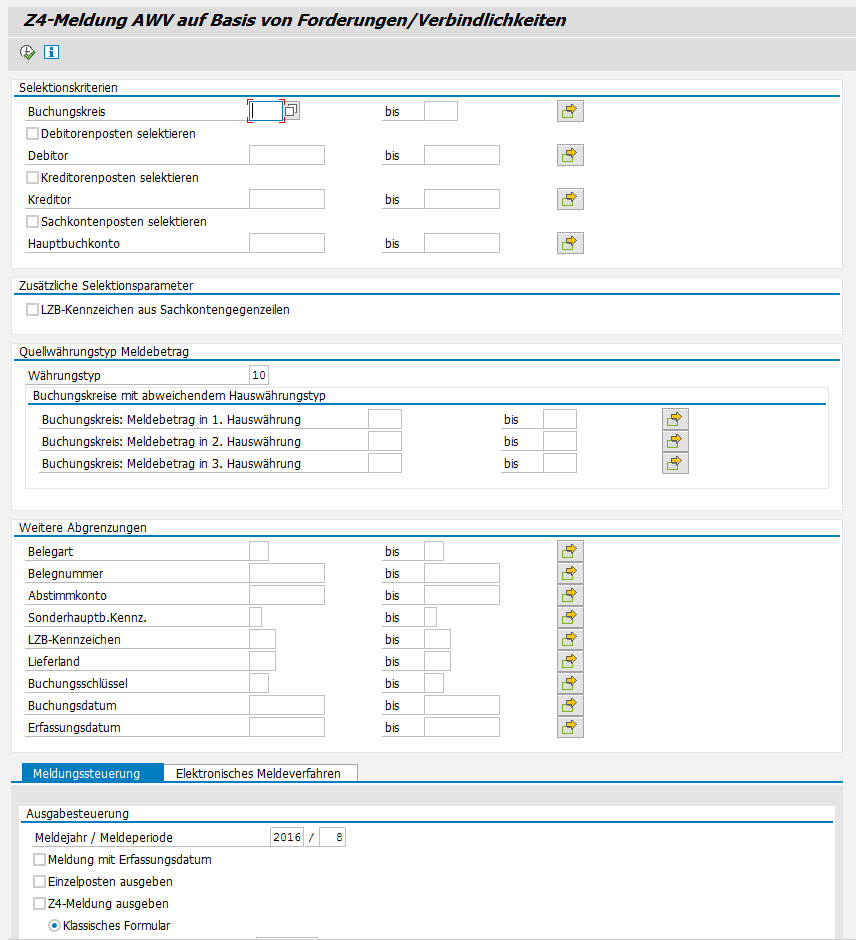The image size is (856, 940).
Task: Enable Debitorenposten selektieren checkbox
Action: (33, 133)
